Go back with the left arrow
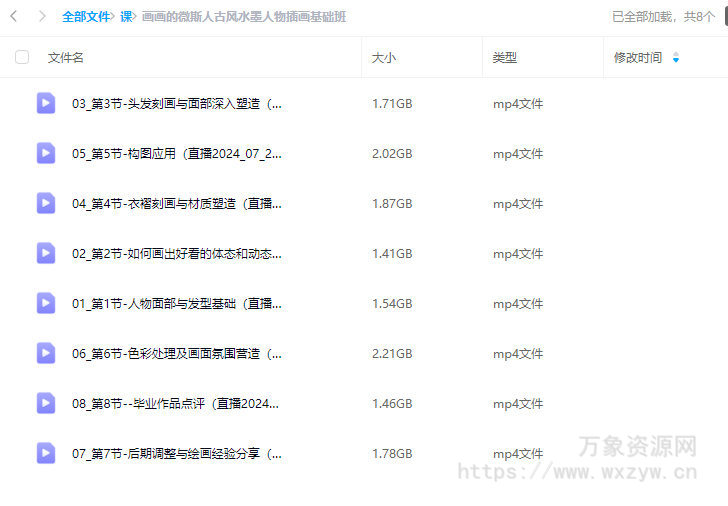Viewport: 728px width, 506px height. (14, 17)
